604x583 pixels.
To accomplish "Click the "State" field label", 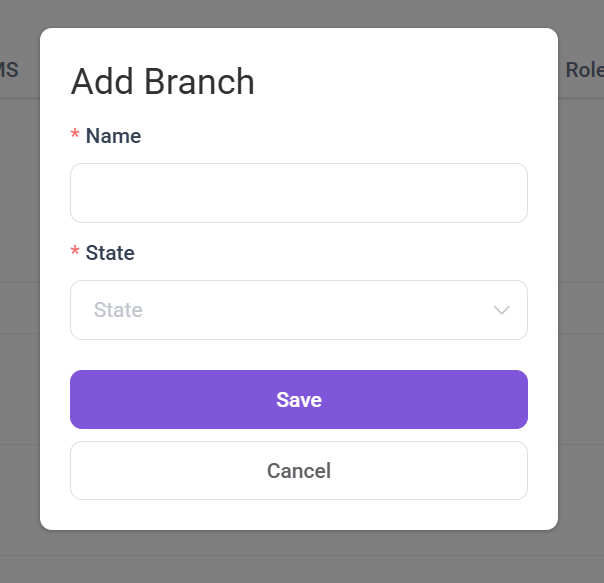I will pyautogui.click(x=110, y=253).
